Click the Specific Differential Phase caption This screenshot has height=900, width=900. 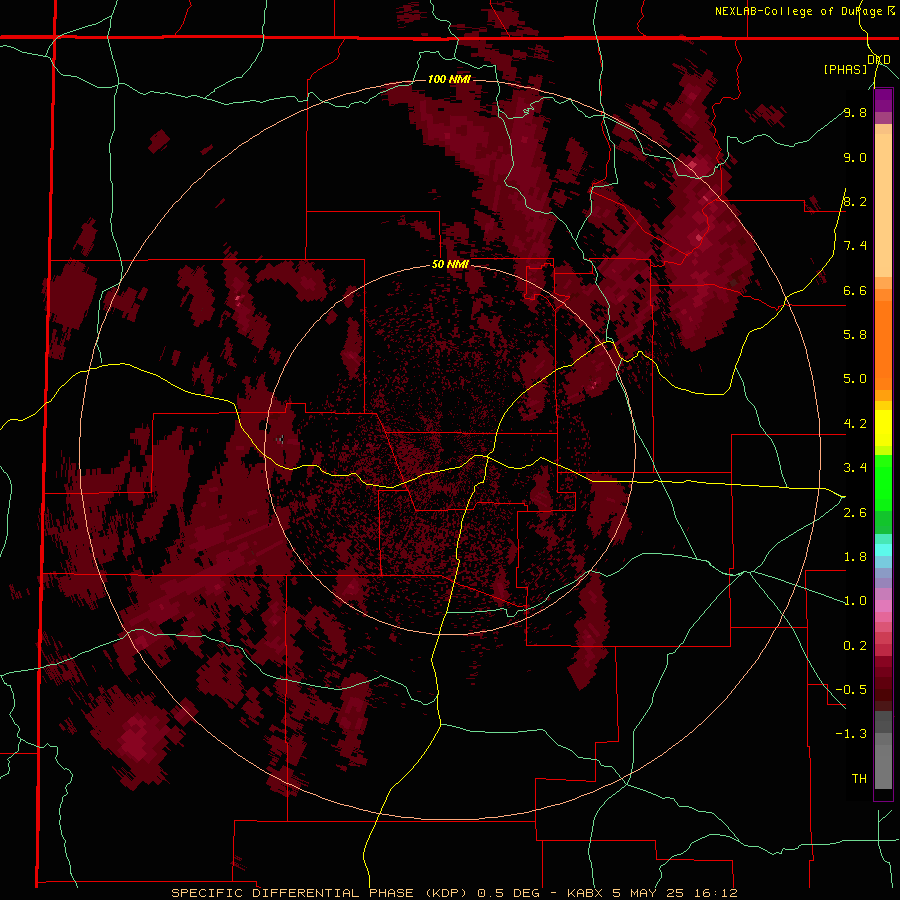coord(454,893)
